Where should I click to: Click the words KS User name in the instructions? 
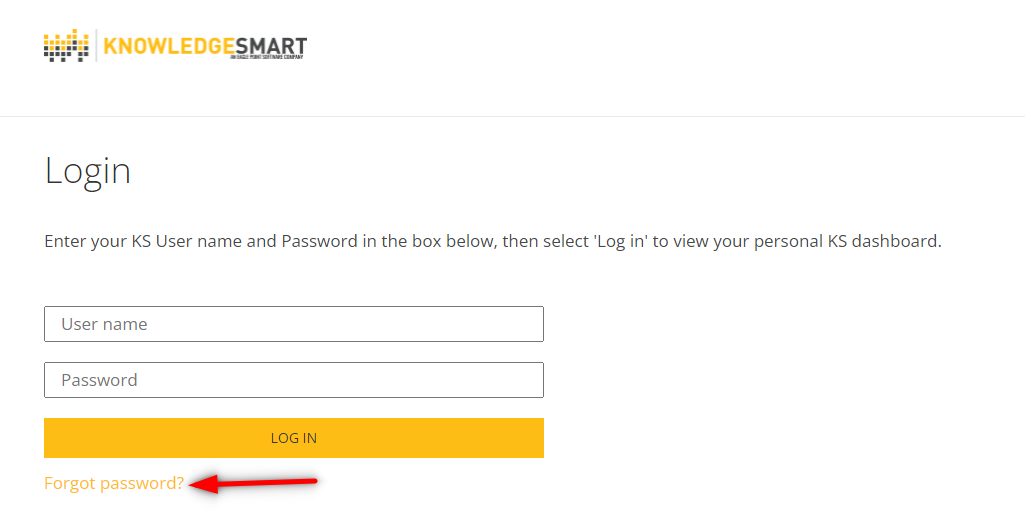pyautogui.click(x=187, y=241)
